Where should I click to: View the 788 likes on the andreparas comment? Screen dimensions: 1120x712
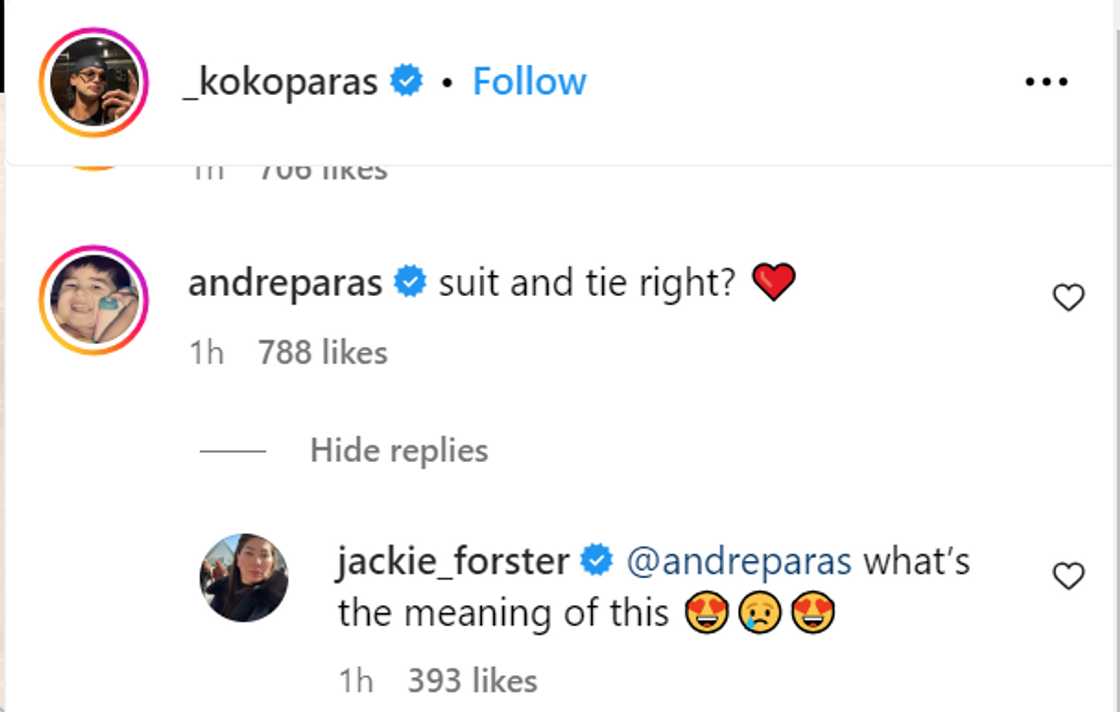[322, 353]
